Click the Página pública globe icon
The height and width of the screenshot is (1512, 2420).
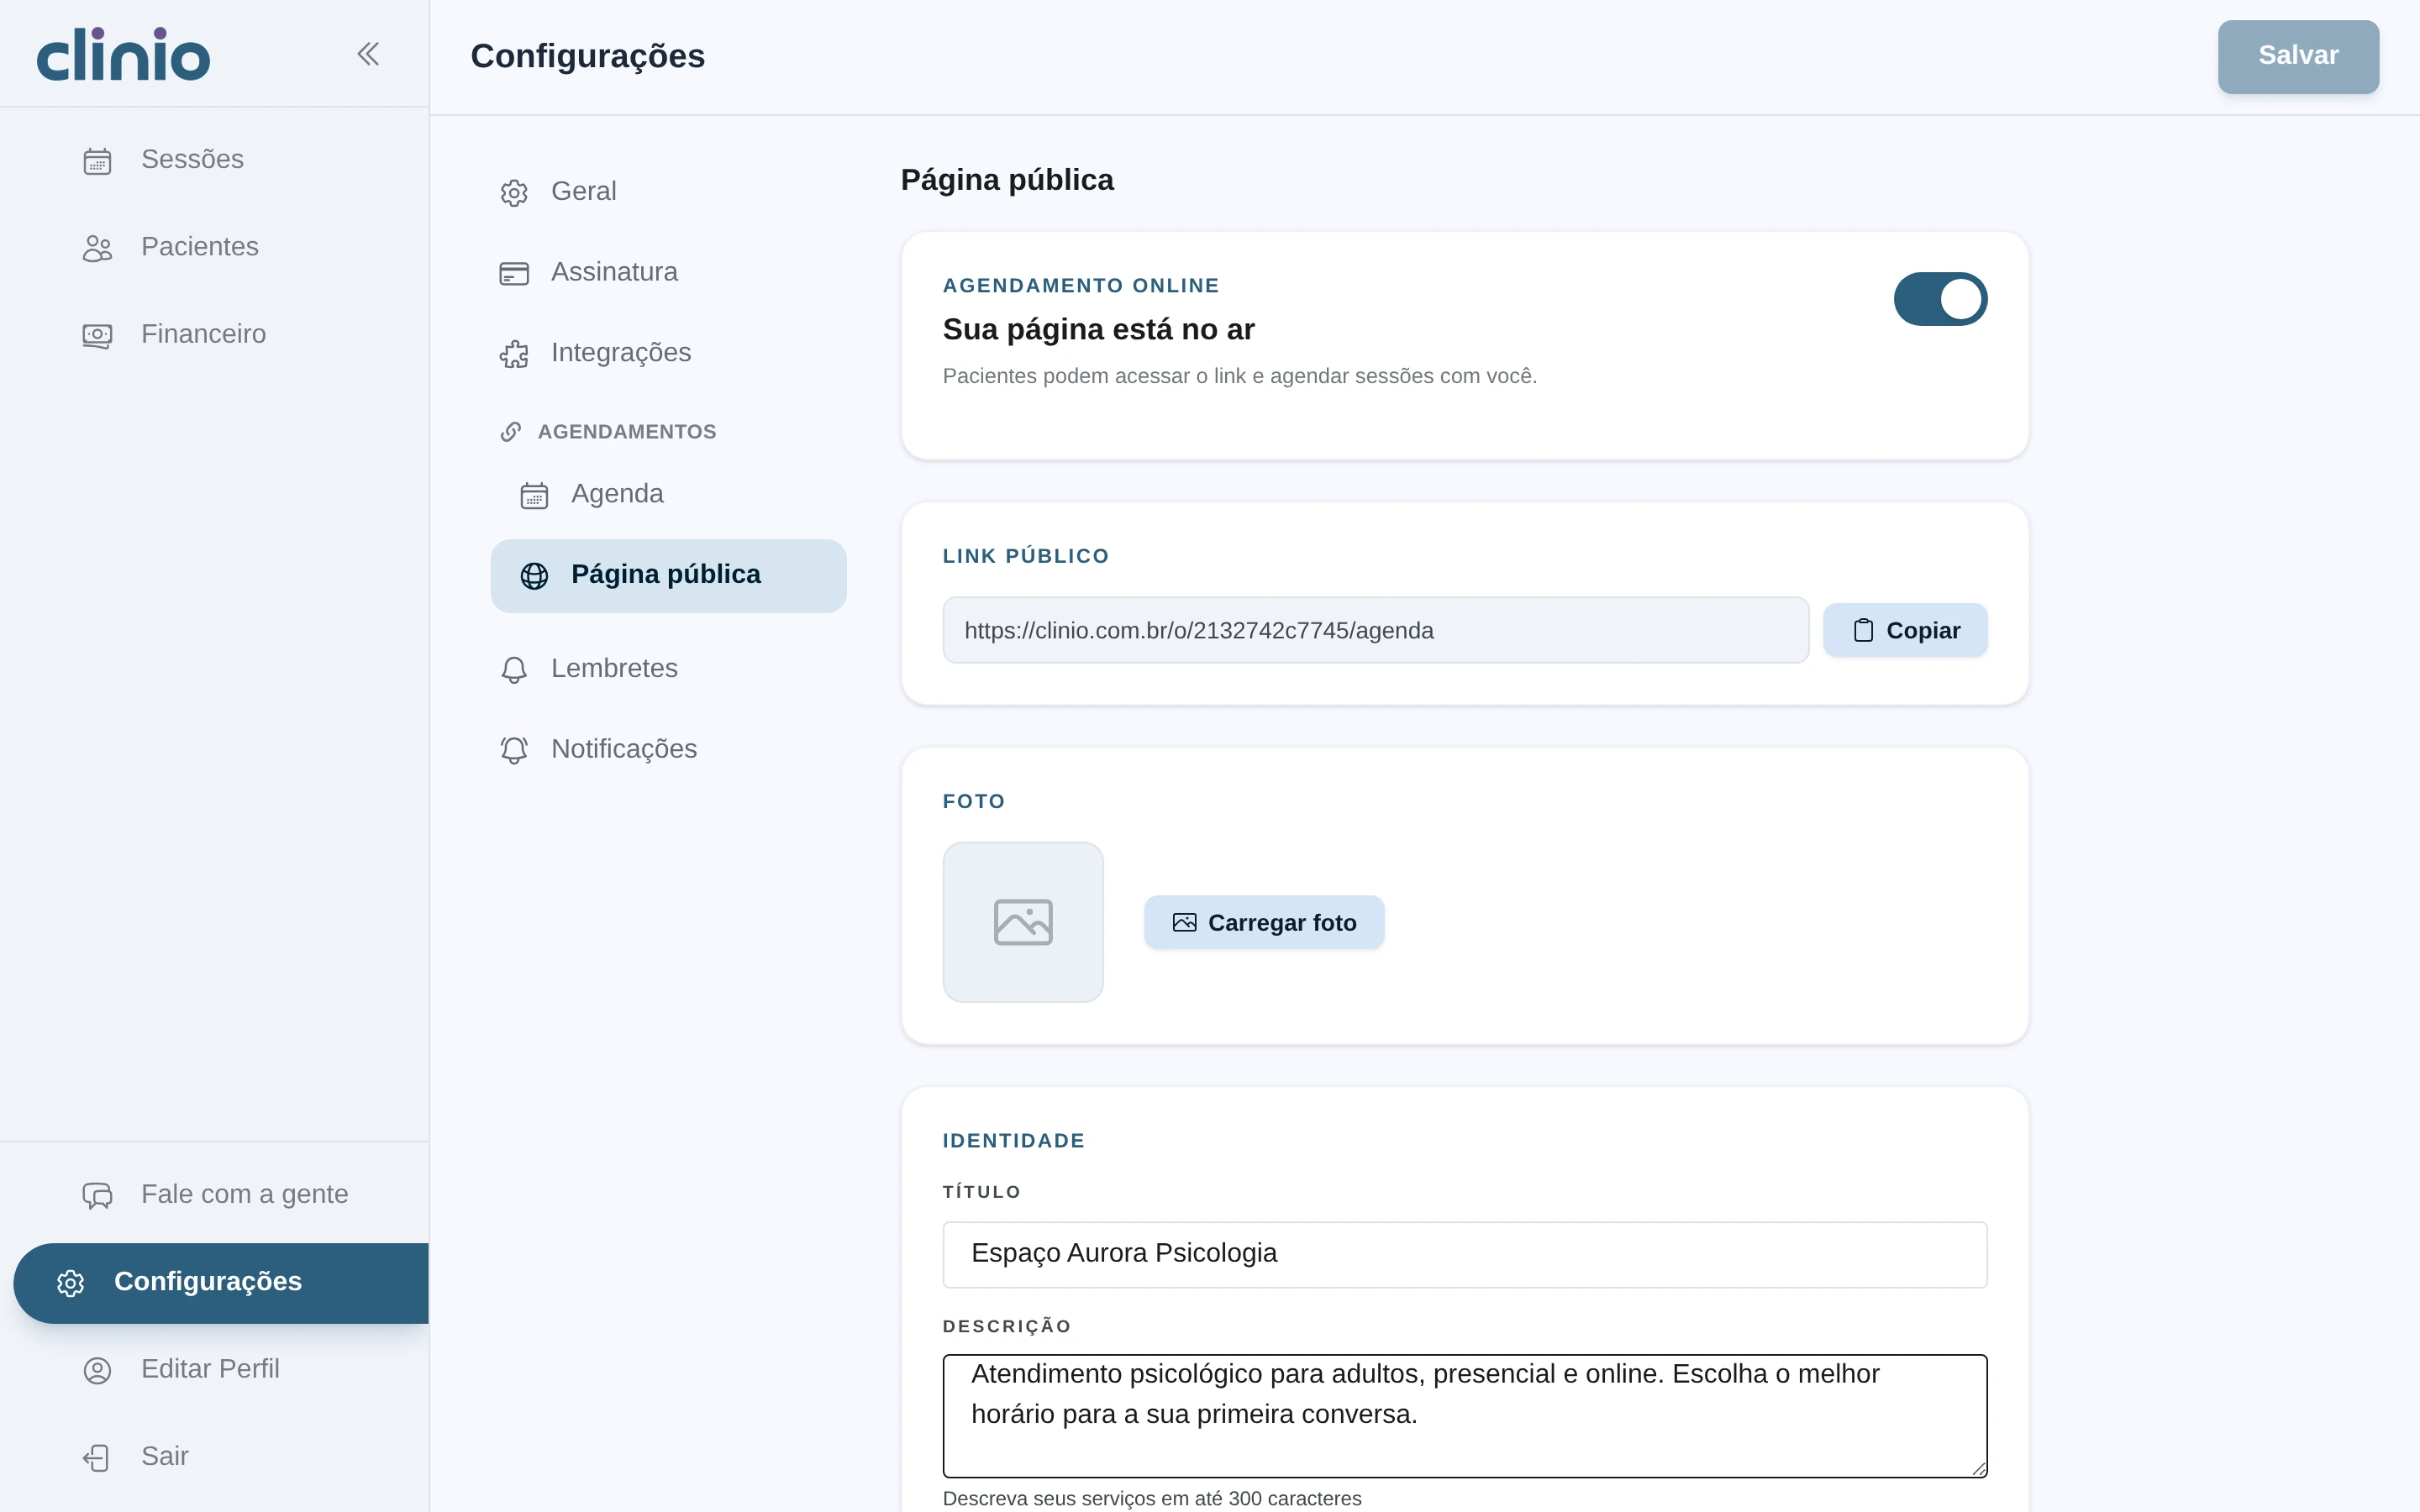point(534,576)
